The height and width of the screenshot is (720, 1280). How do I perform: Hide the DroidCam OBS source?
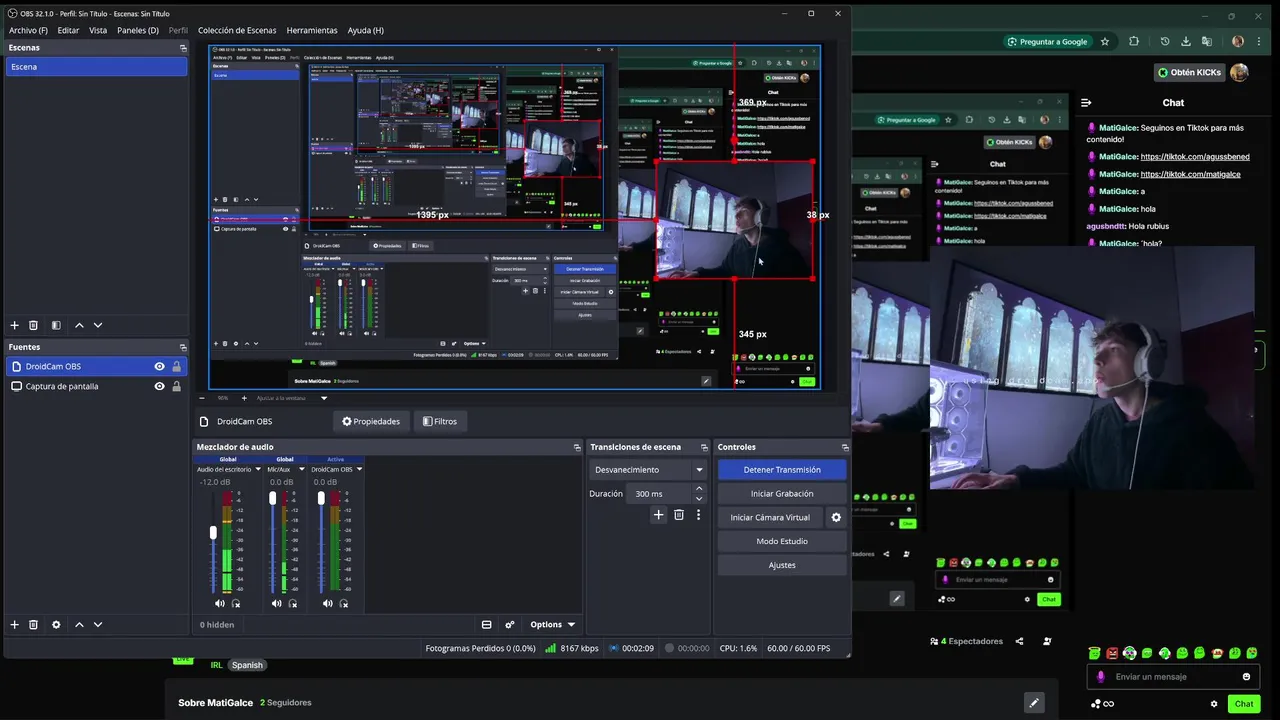(159, 367)
